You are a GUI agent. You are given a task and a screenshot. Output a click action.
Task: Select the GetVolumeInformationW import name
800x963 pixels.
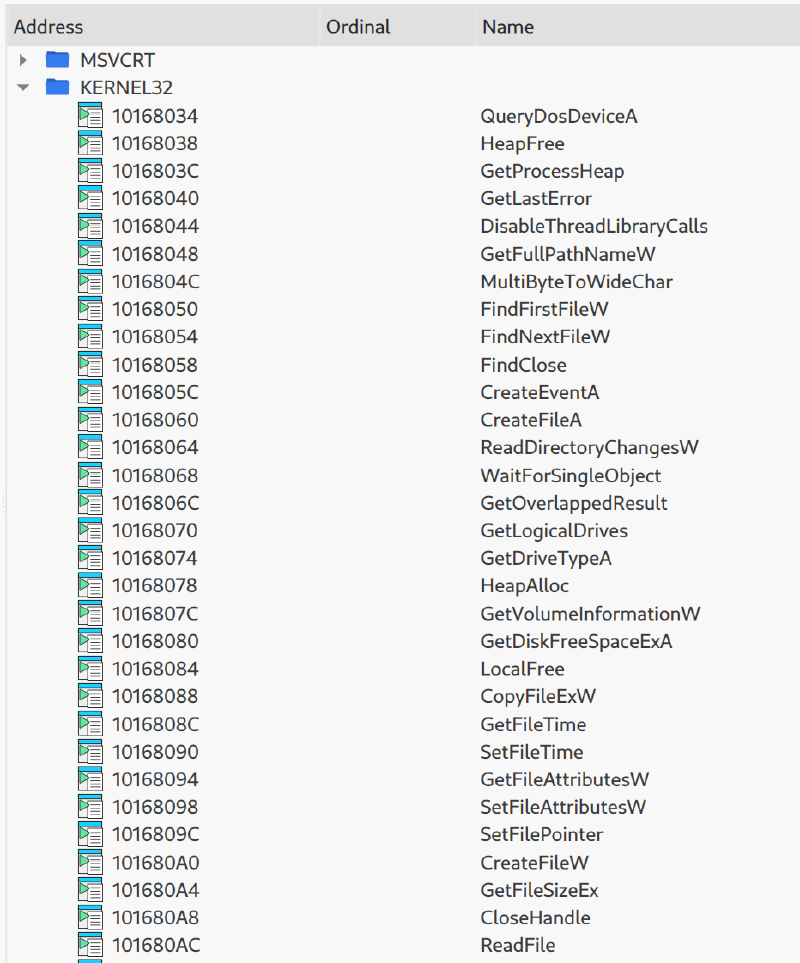[x=590, y=614]
